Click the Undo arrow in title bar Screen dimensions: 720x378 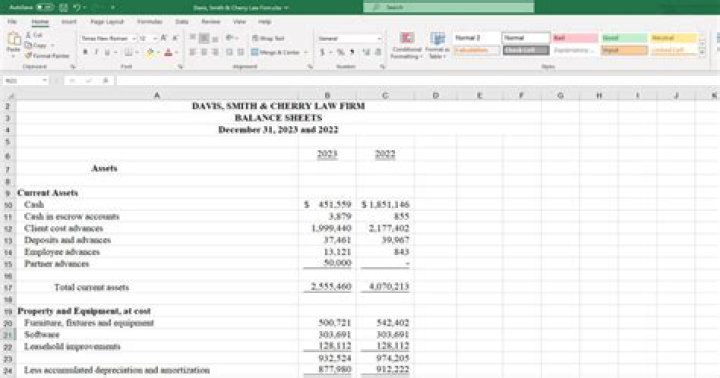(x=77, y=8)
